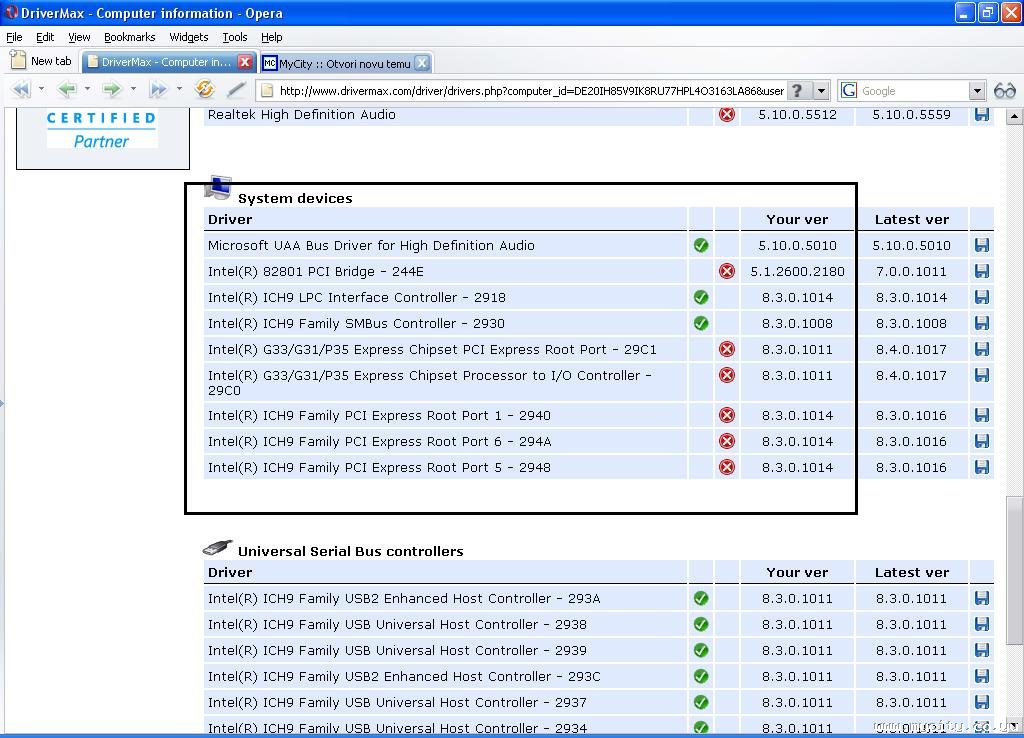Click the wand icon beside the reload button
This screenshot has height=738, width=1024.
(x=236, y=90)
